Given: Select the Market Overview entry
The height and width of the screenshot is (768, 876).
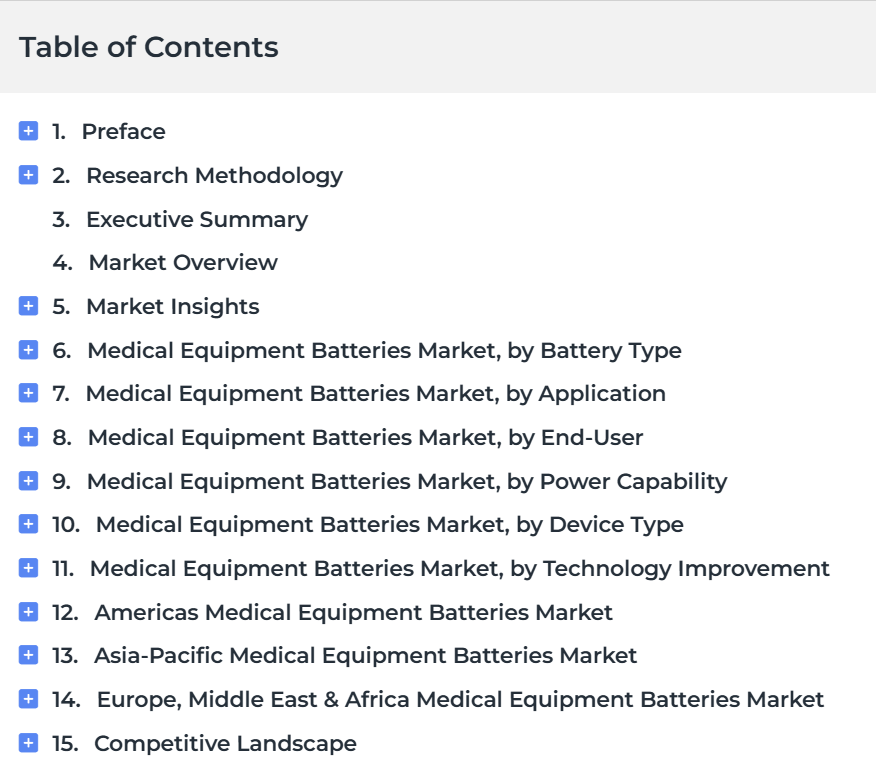Looking at the screenshot, I should pyautogui.click(x=183, y=263).
